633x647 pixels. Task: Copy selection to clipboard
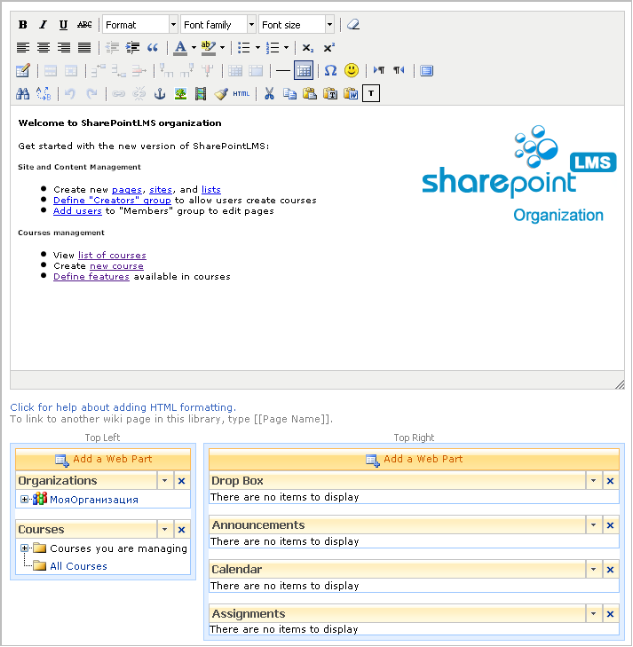coord(290,94)
